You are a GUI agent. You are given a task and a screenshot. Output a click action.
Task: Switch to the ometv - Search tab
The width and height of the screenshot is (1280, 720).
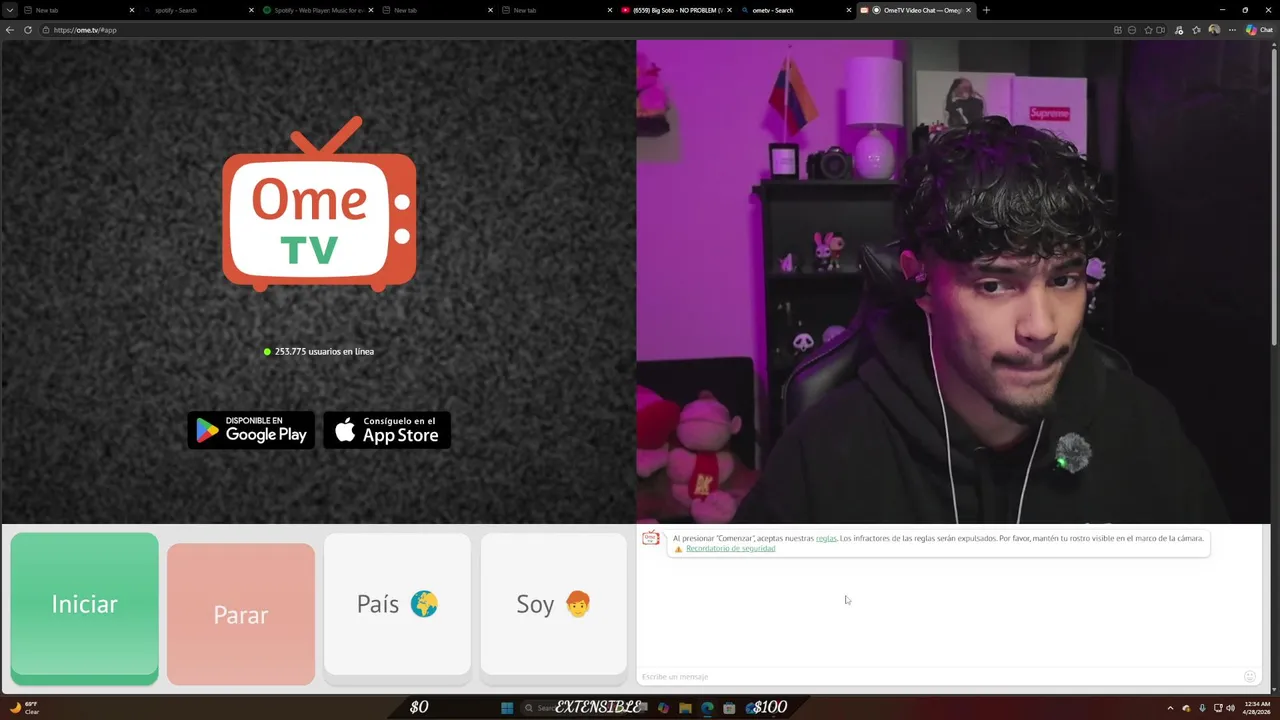click(796, 10)
